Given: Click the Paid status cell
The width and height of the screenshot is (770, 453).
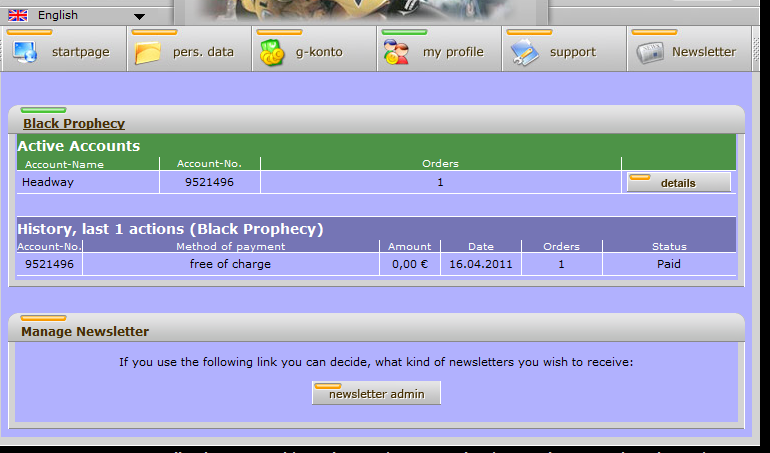Looking at the screenshot, I should tap(669, 264).
